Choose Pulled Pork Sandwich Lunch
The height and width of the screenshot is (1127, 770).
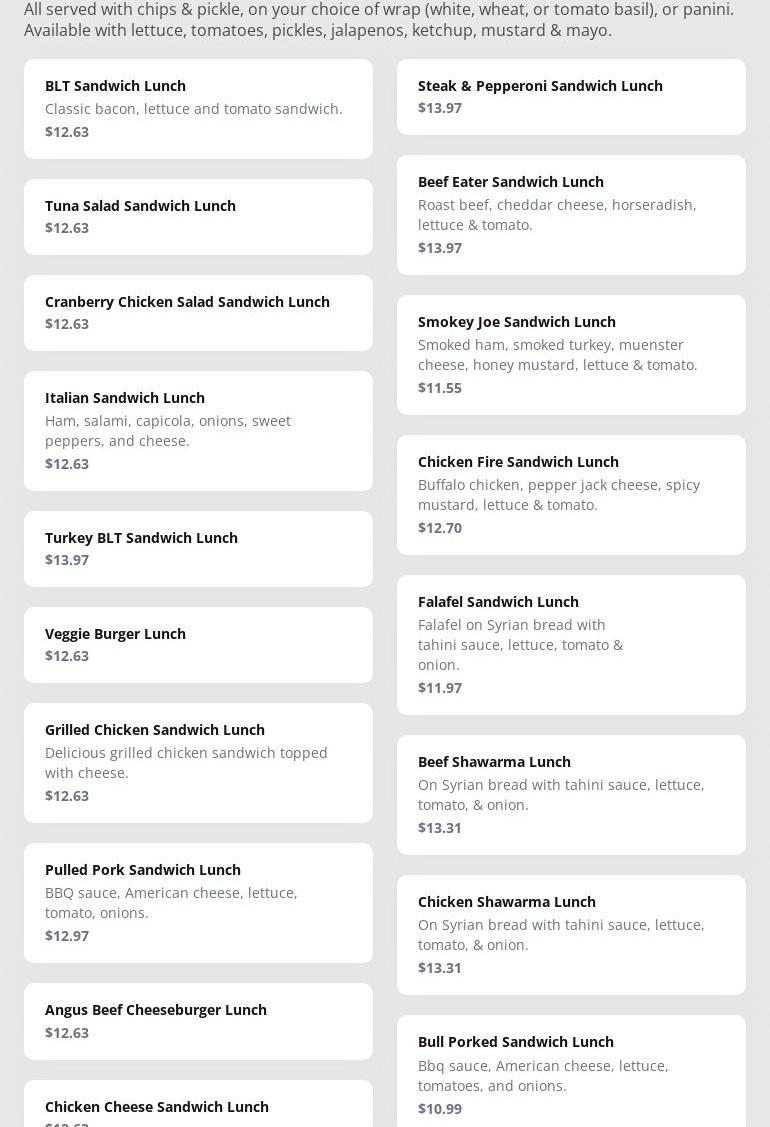[x=198, y=902]
